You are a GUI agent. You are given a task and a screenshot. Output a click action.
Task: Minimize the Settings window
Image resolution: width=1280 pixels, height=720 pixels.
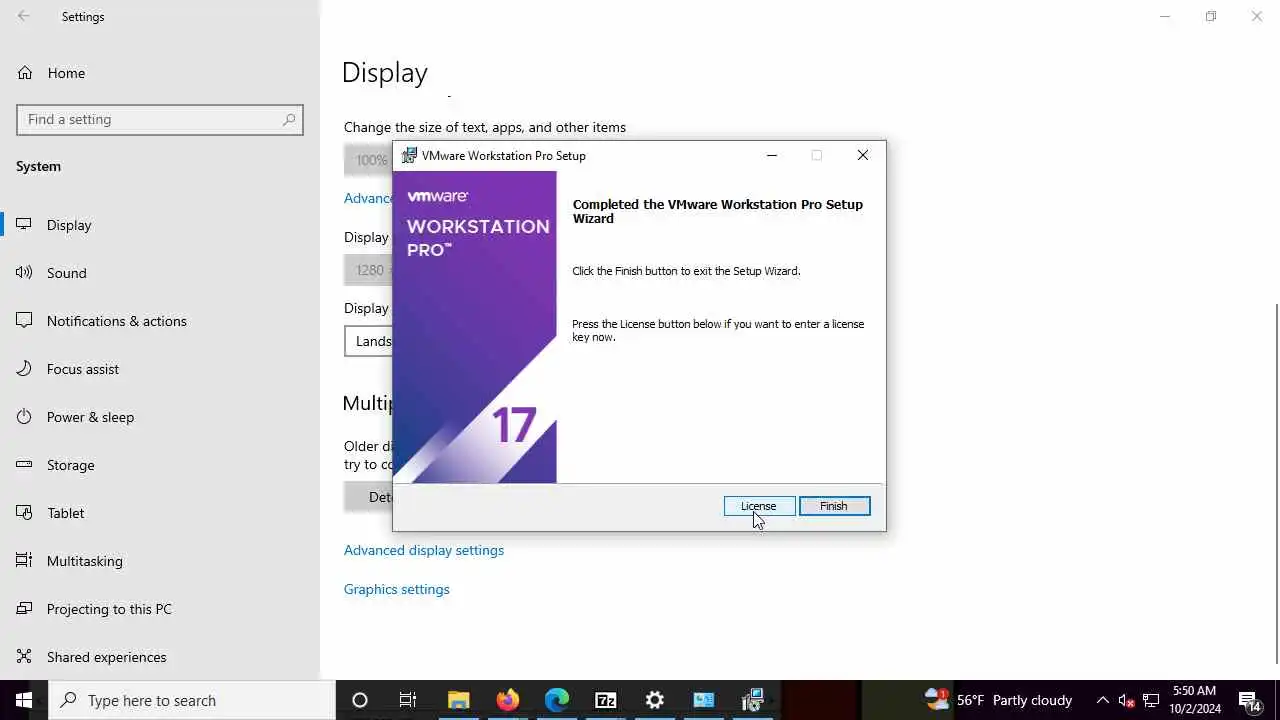click(x=1165, y=16)
